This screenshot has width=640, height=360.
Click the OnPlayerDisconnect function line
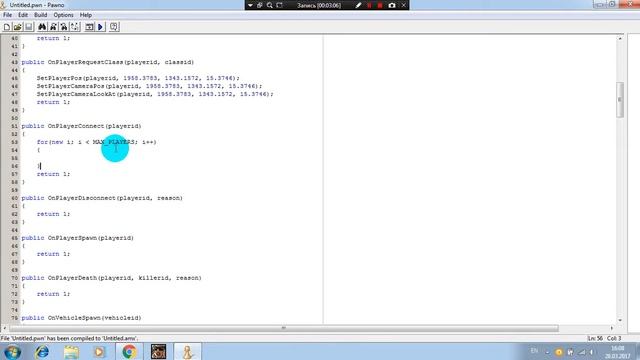coord(102,198)
